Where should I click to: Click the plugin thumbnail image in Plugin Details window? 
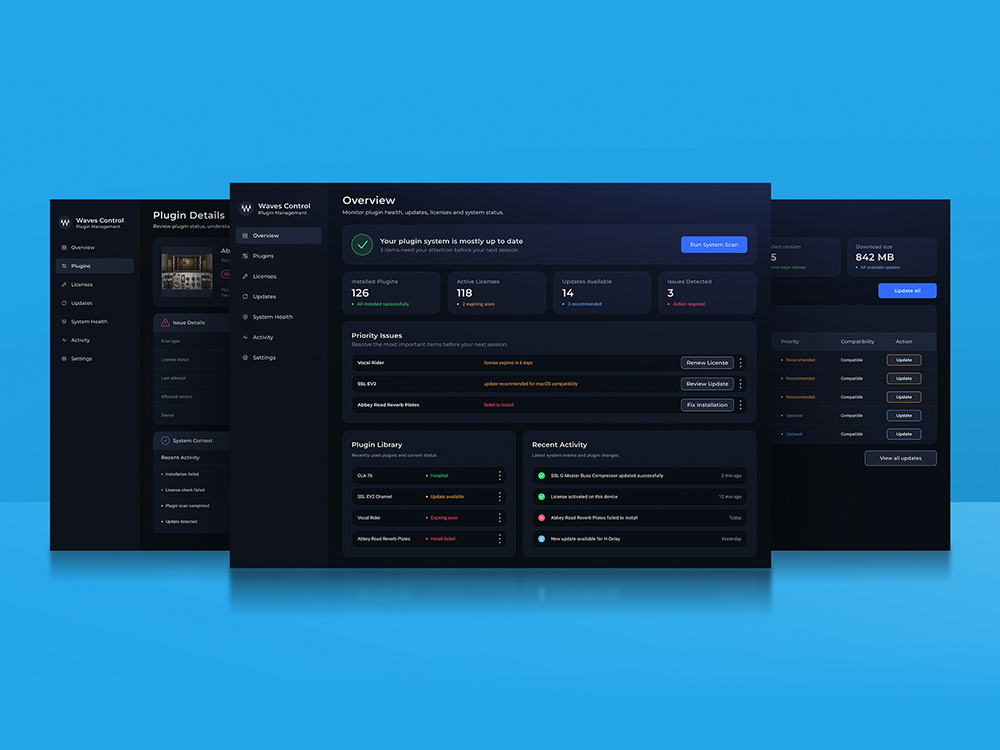(x=187, y=272)
